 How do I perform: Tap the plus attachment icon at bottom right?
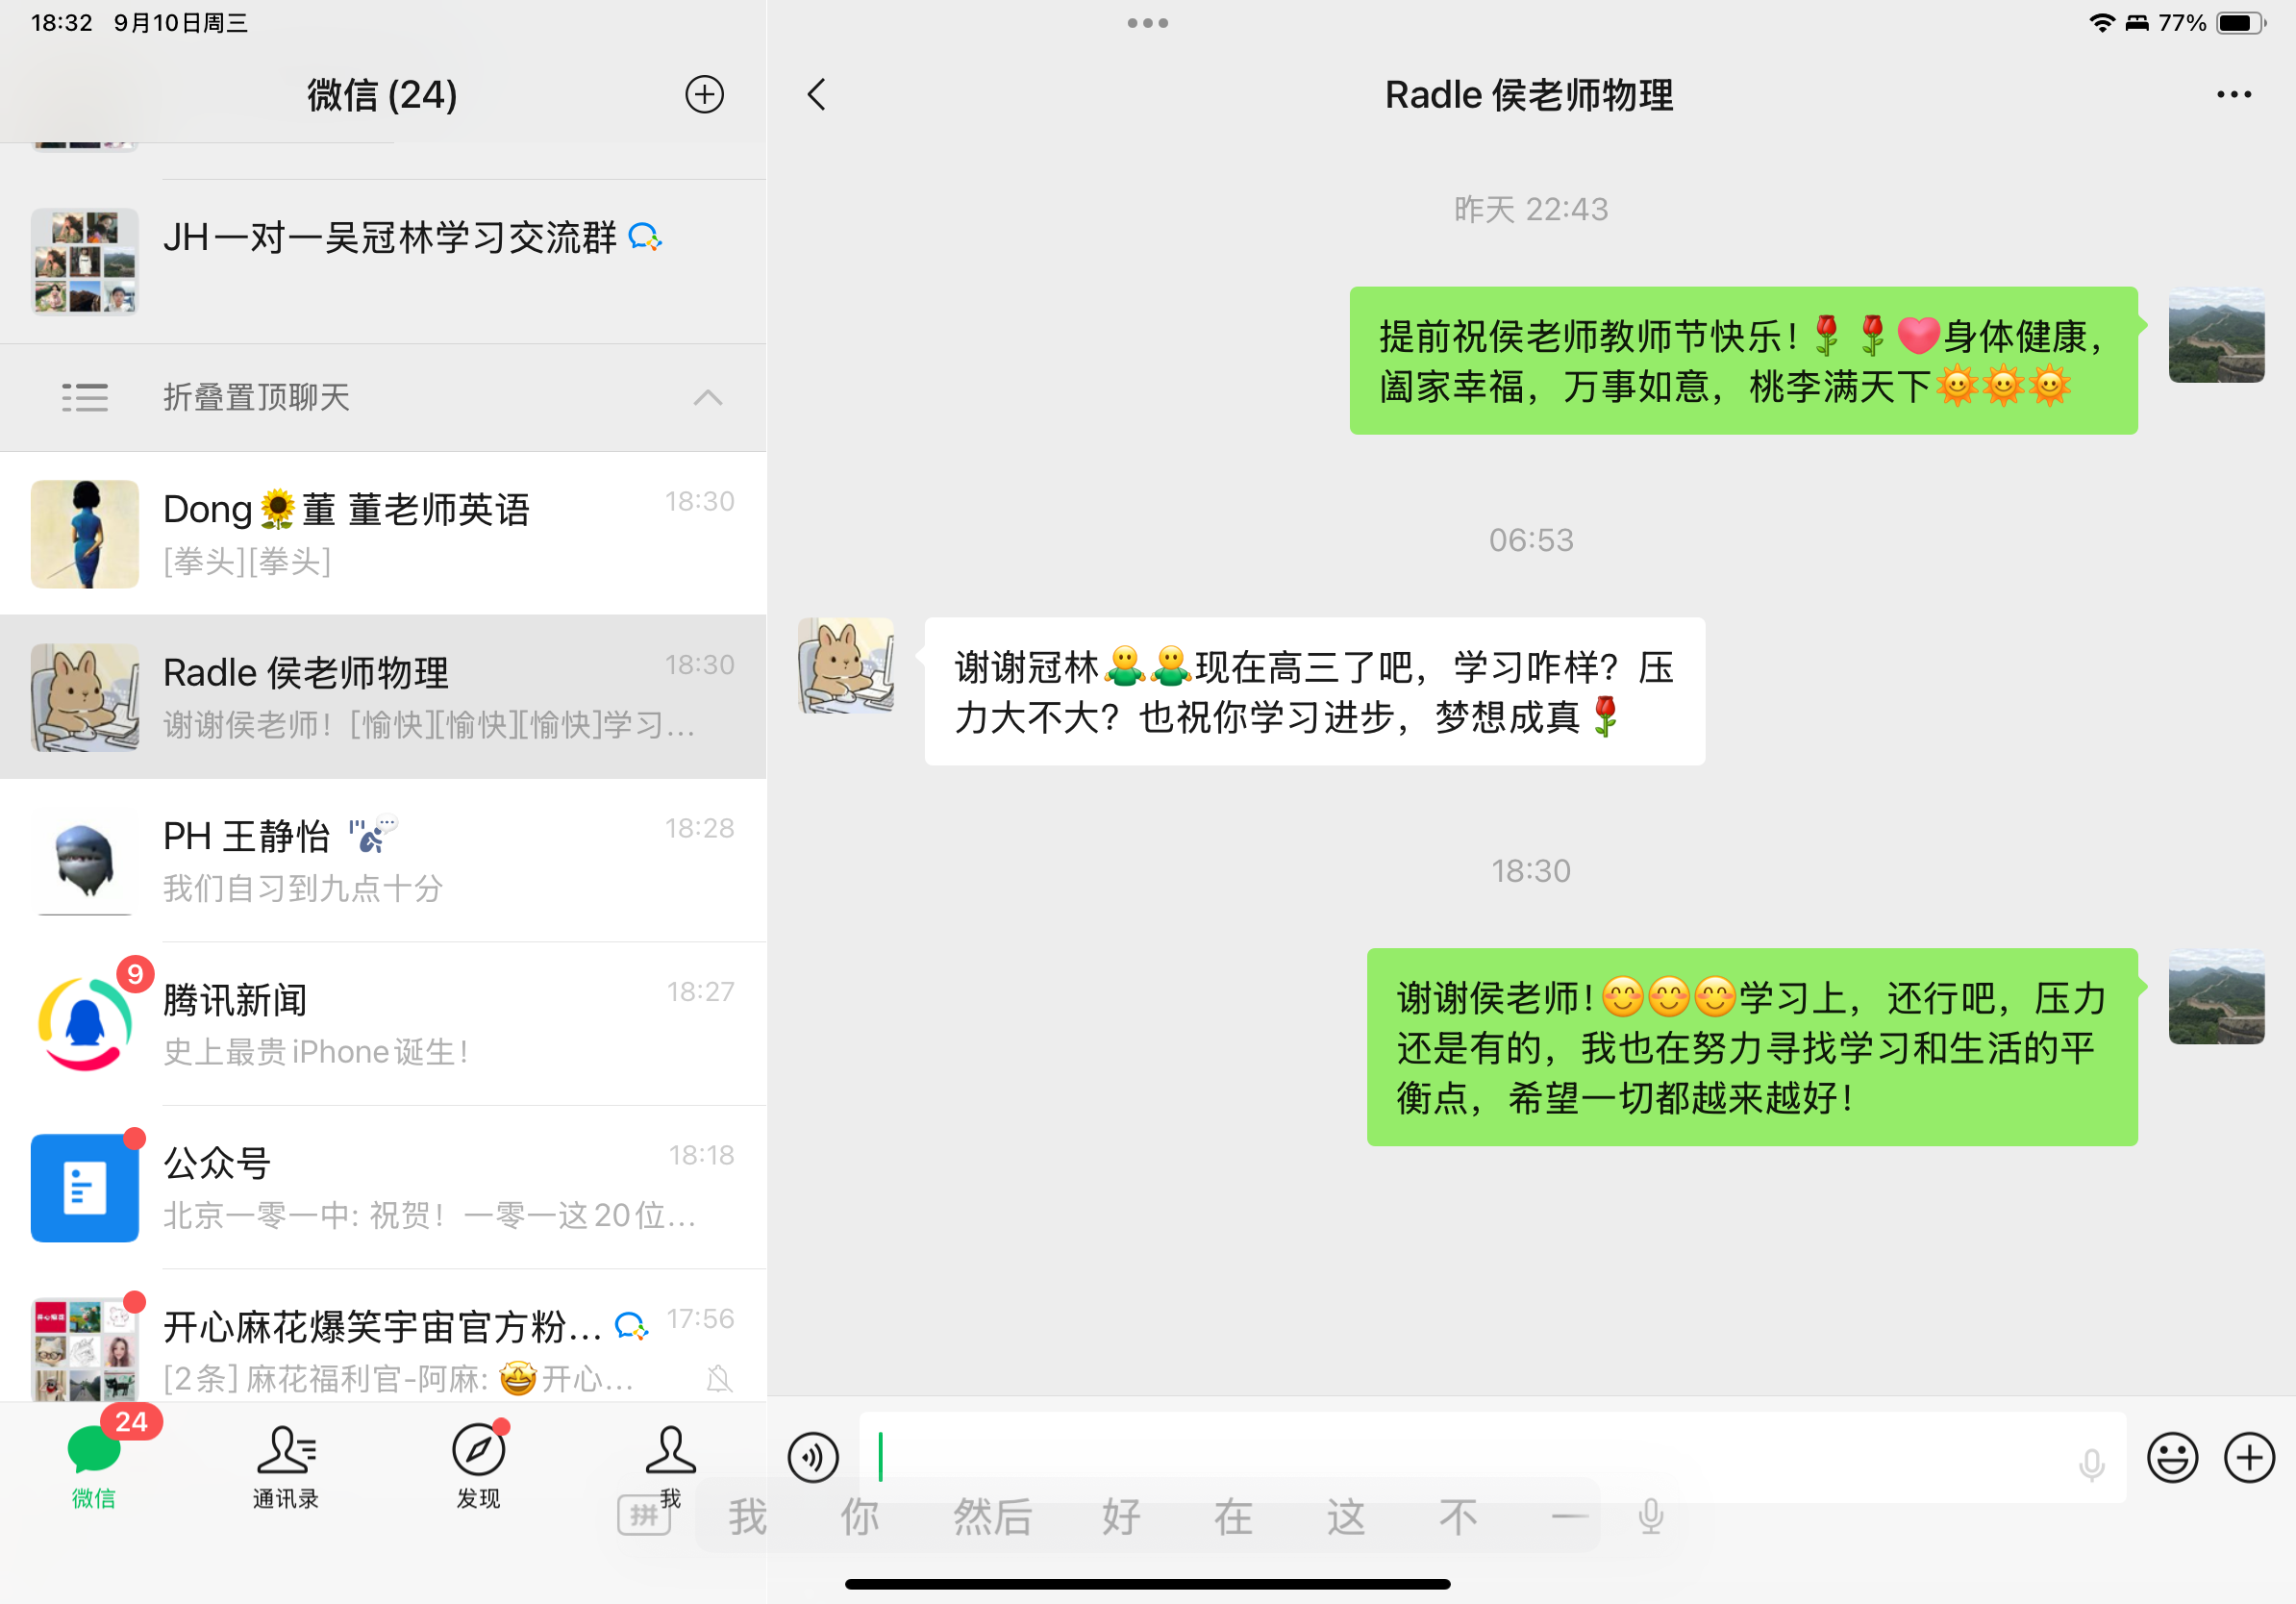[x=2249, y=1457]
